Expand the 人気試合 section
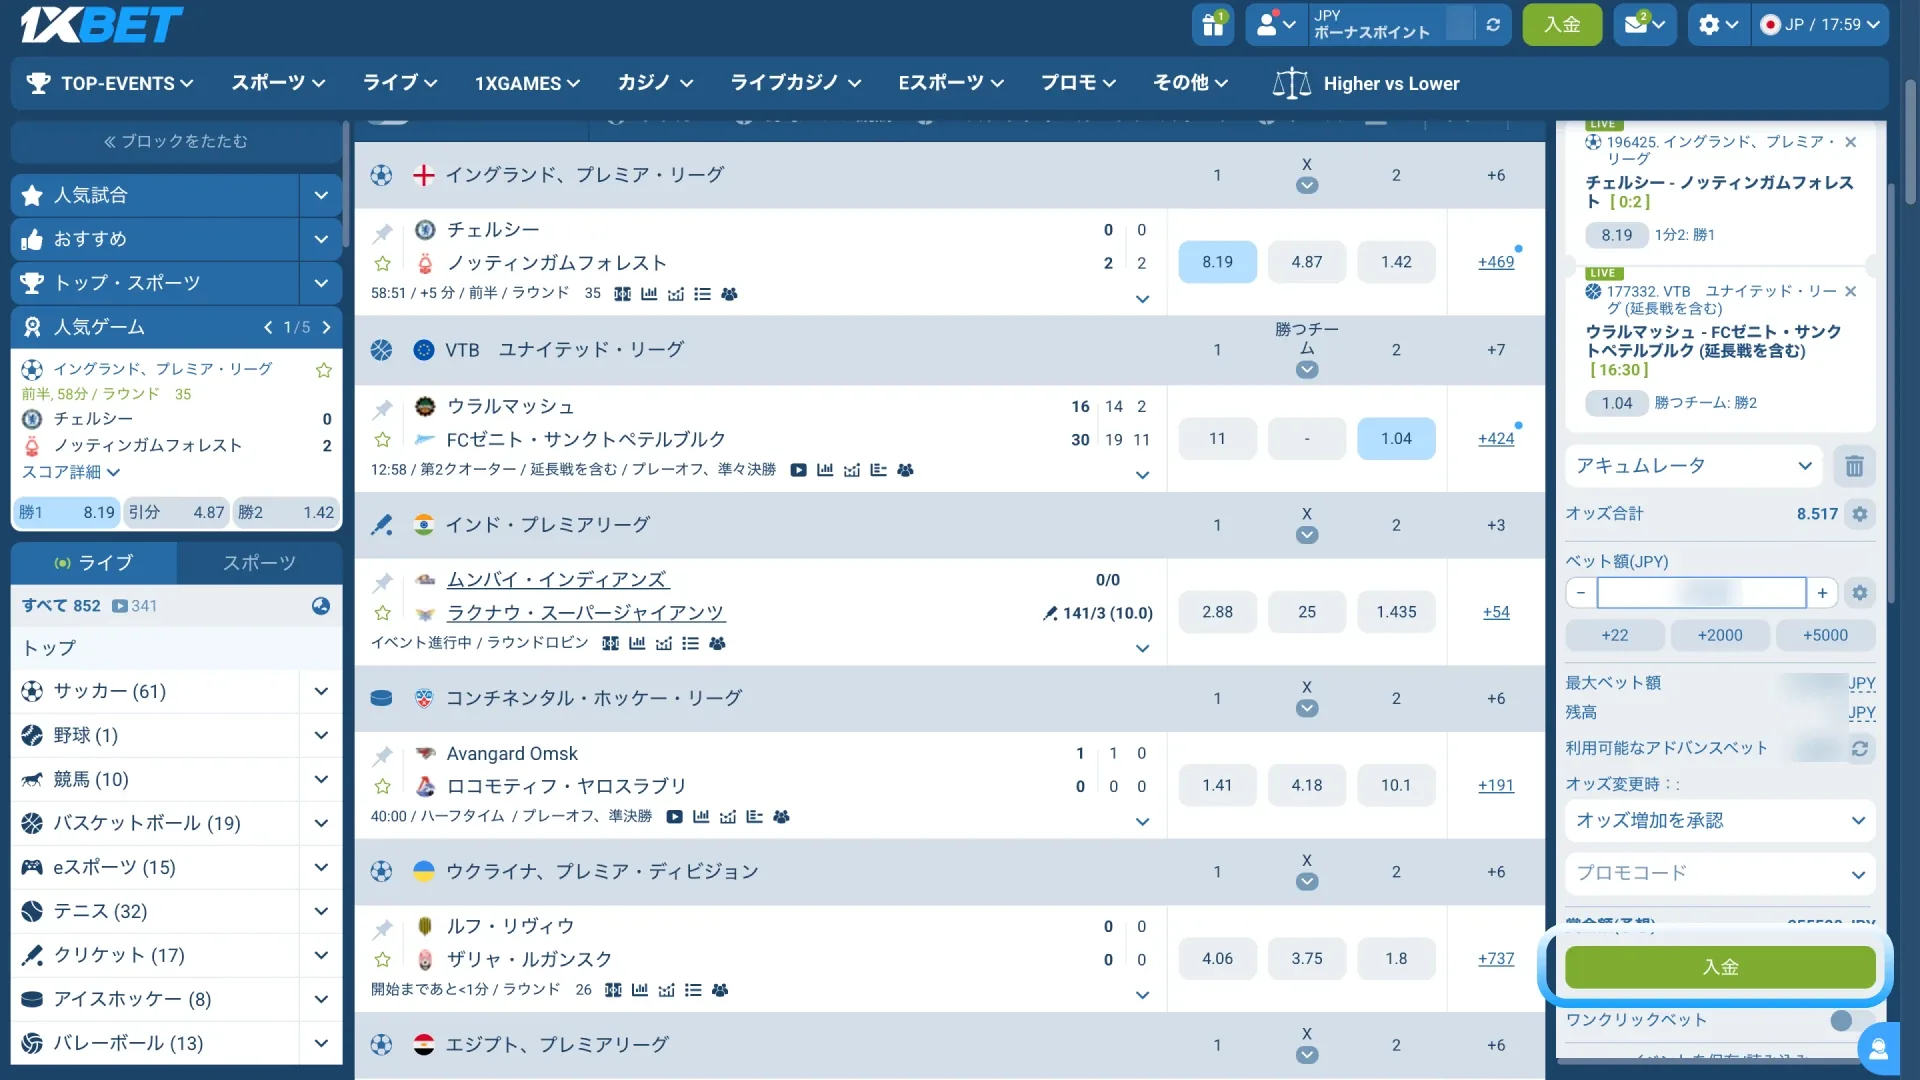 coord(320,195)
